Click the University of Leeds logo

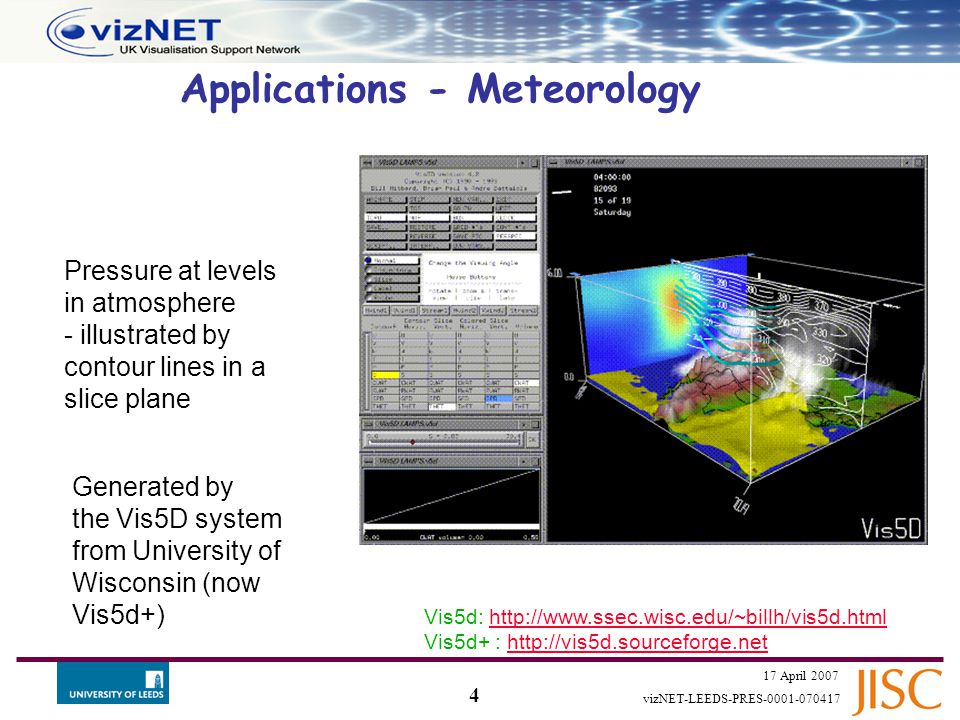coord(113,683)
